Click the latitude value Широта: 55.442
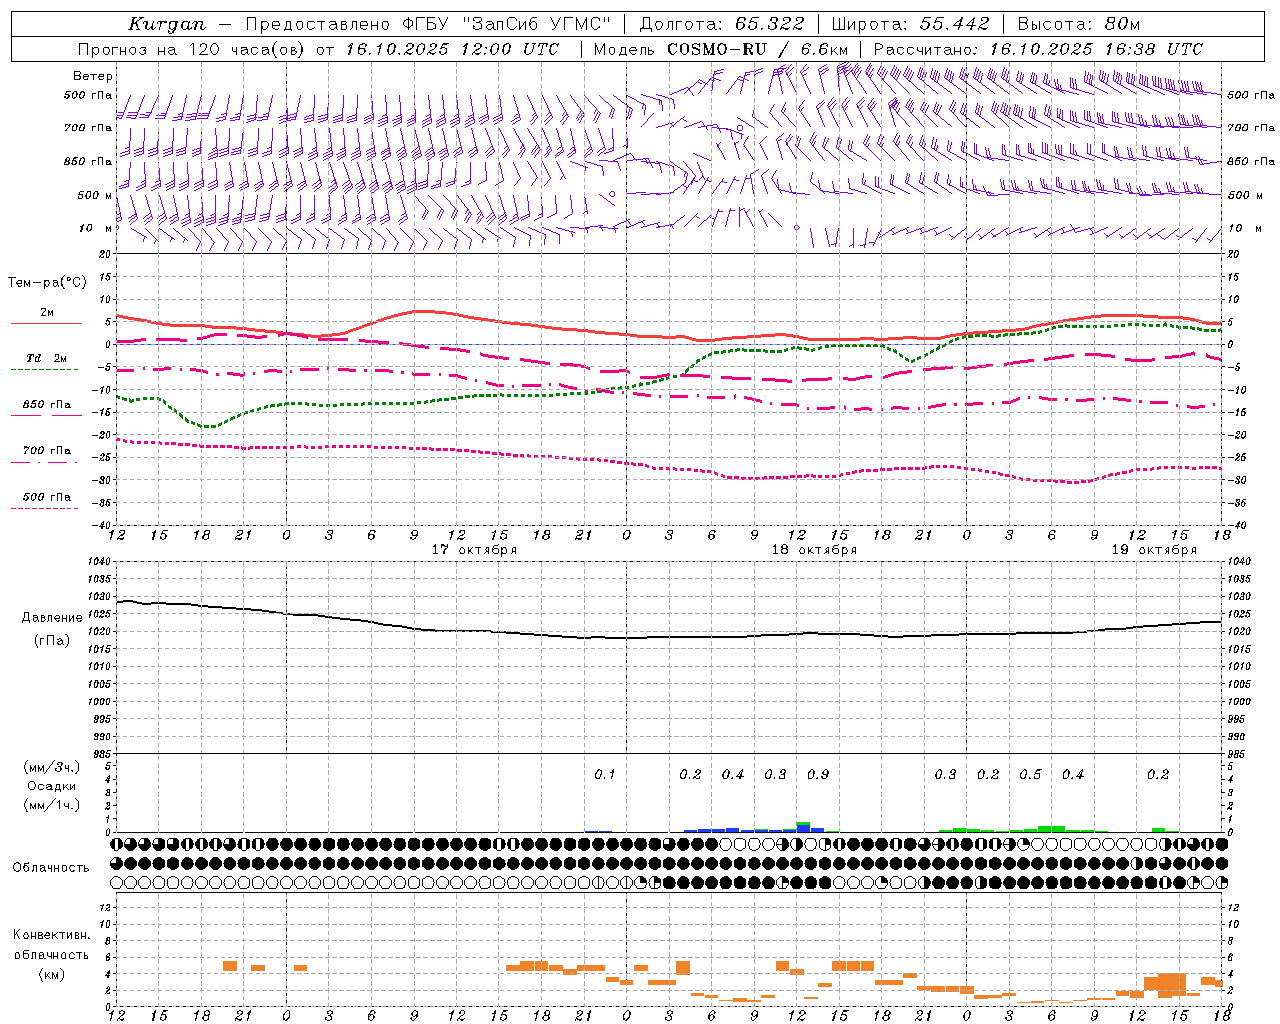1280x1024 pixels. coord(910,24)
